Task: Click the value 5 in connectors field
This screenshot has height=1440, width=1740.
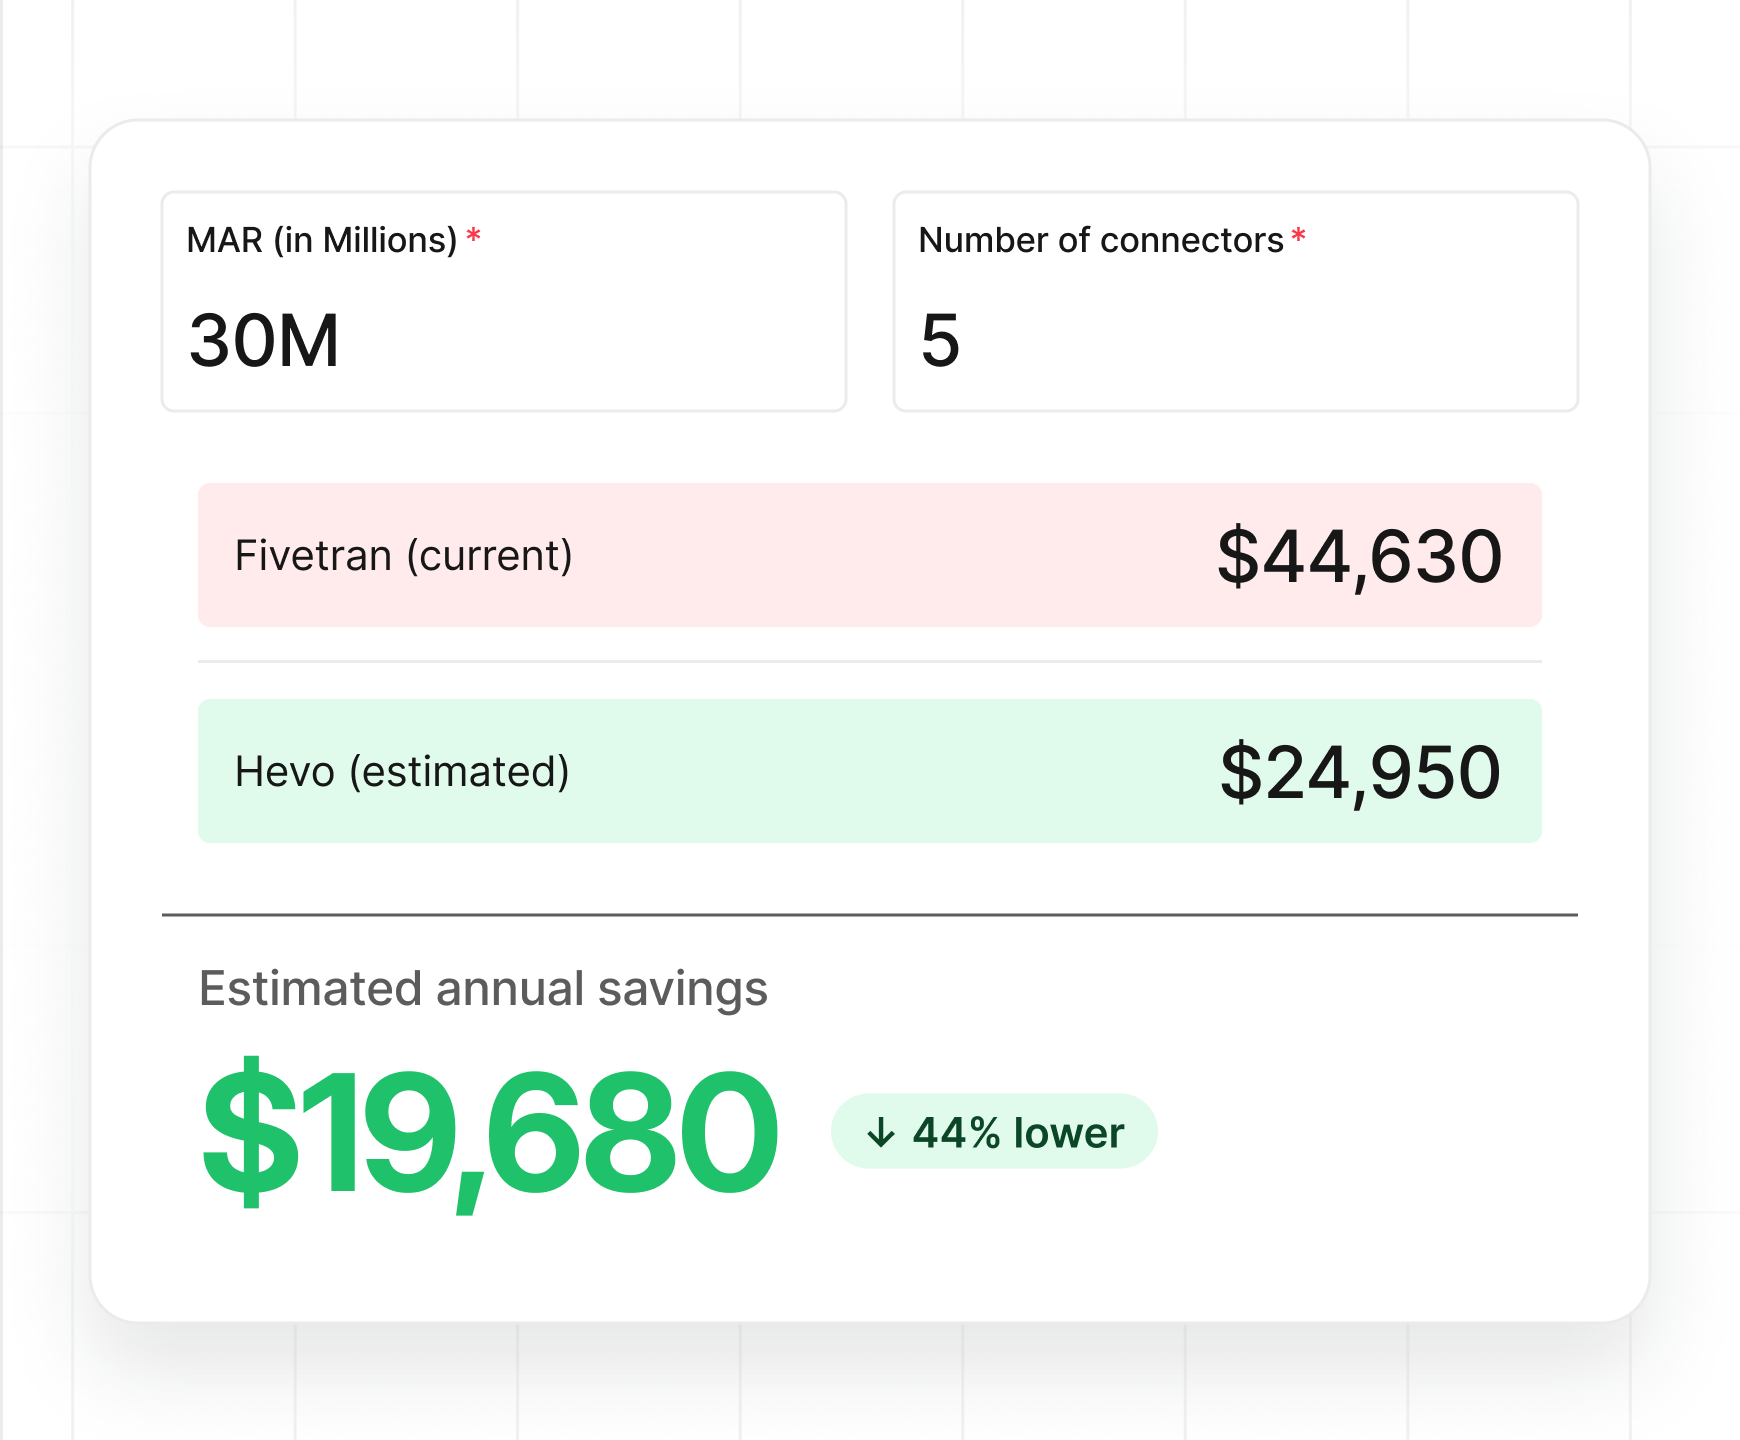Action: pos(940,340)
